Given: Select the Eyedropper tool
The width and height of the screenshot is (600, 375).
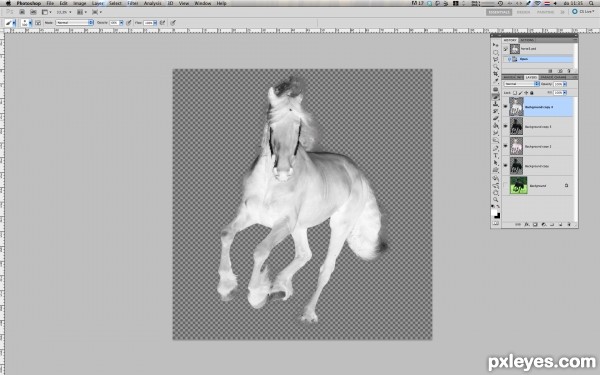Looking at the screenshot, I should [x=496, y=81].
